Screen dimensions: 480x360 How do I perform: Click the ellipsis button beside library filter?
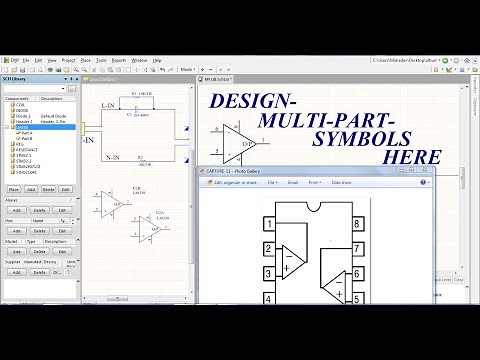[x=72, y=88]
